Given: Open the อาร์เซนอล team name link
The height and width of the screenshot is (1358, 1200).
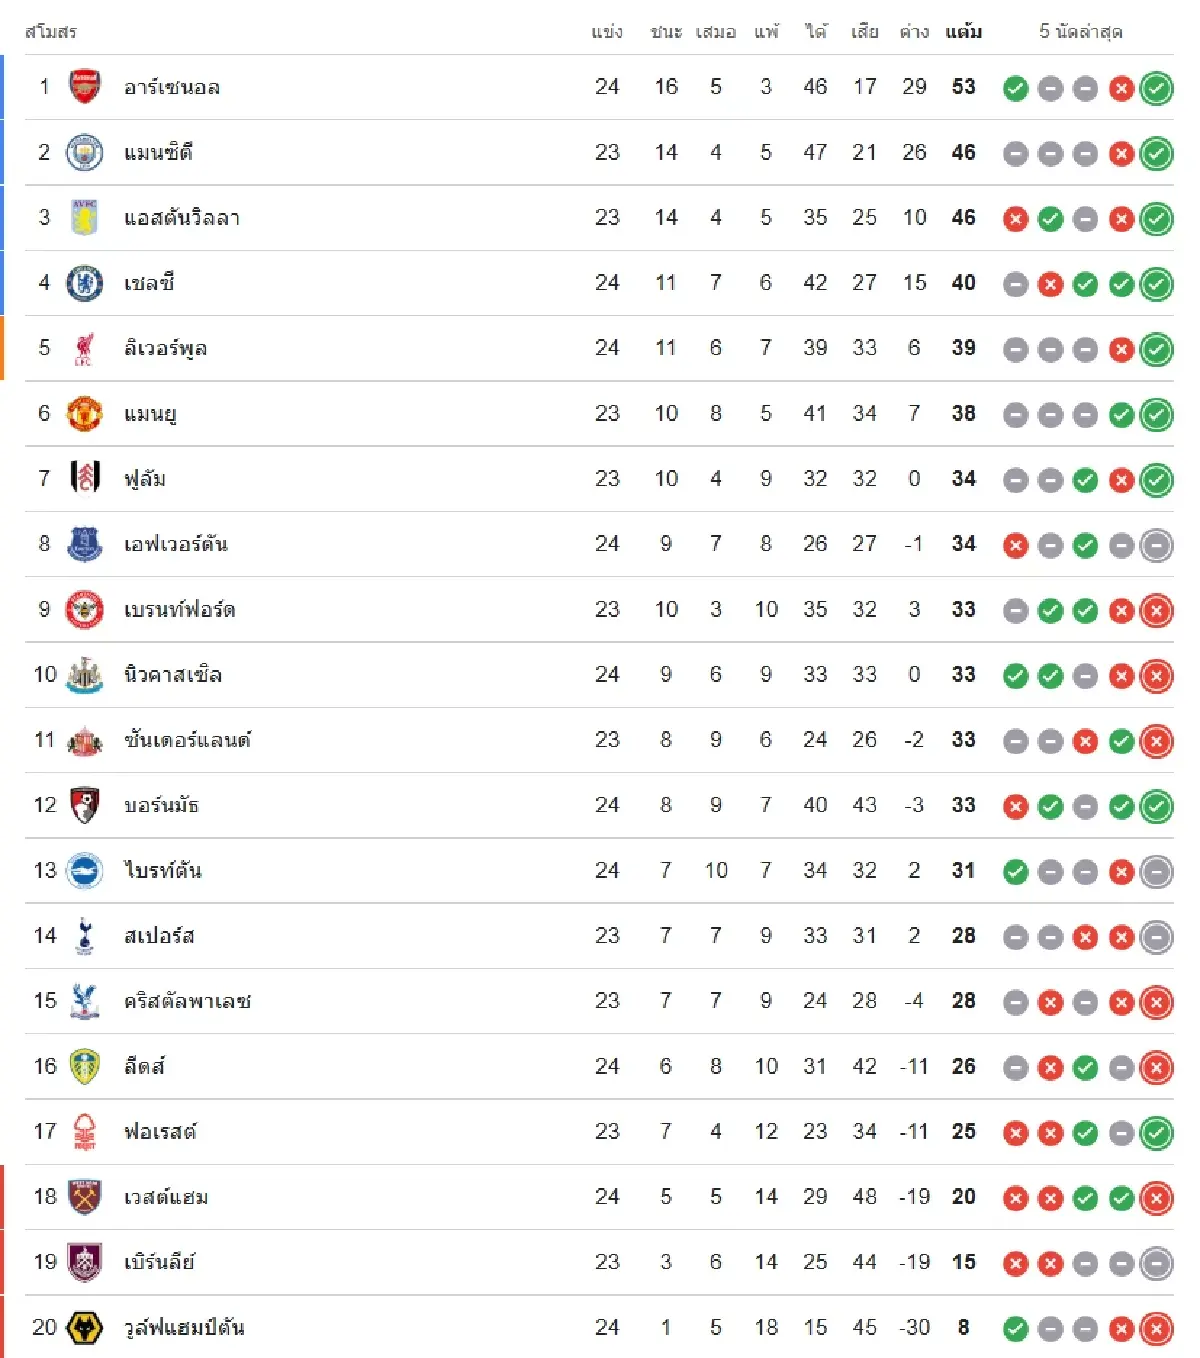Looking at the screenshot, I should tap(172, 88).
